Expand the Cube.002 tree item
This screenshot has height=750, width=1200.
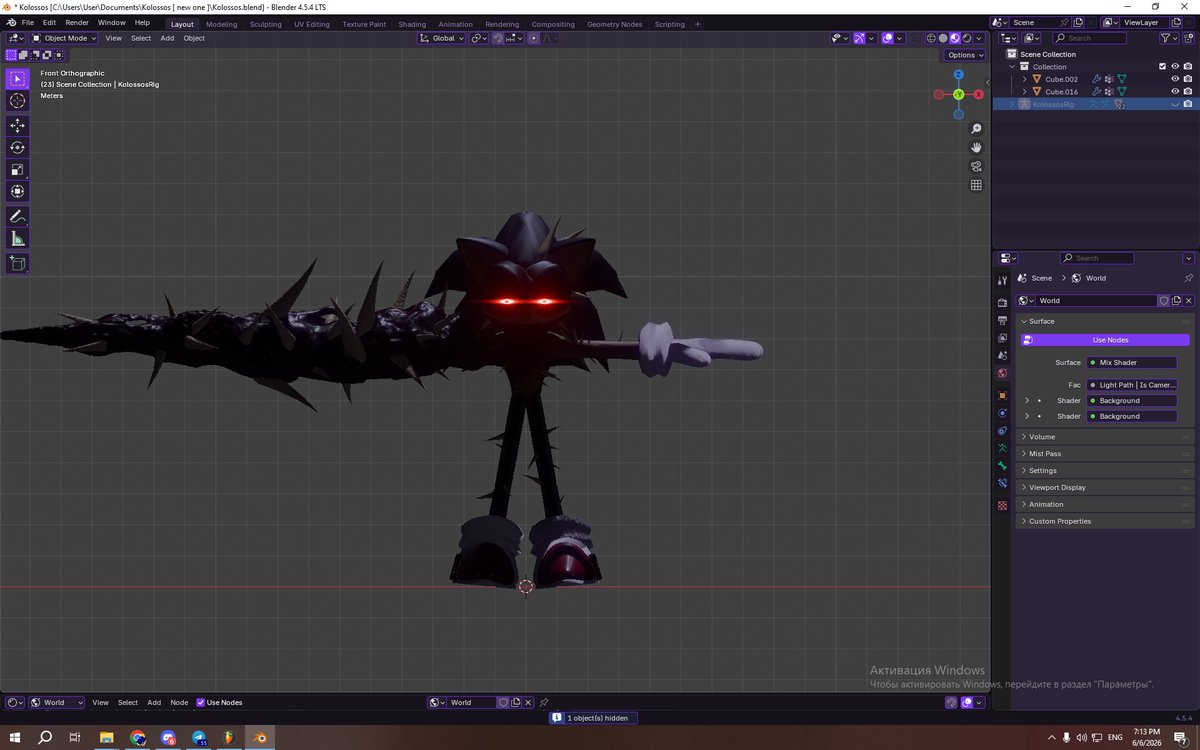click(1024, 79)
